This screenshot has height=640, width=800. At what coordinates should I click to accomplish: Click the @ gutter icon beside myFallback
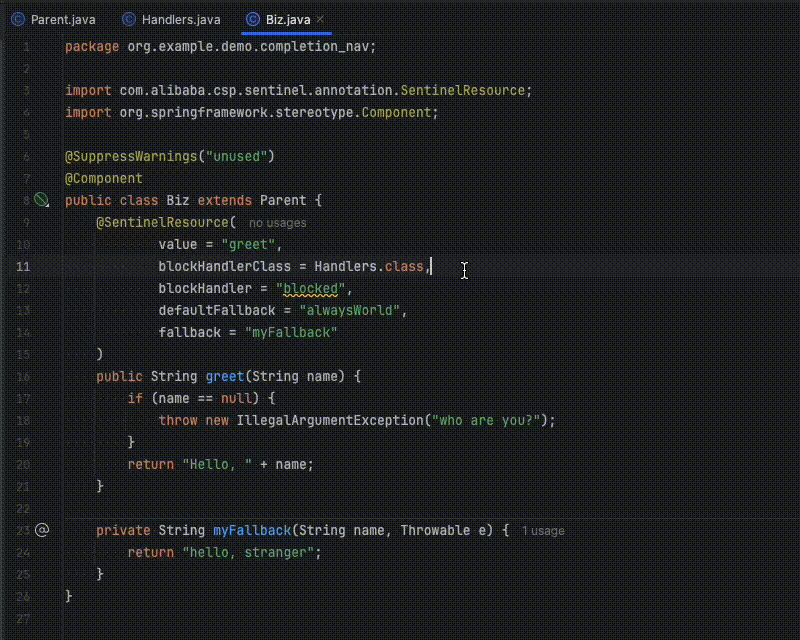[42, 530]
